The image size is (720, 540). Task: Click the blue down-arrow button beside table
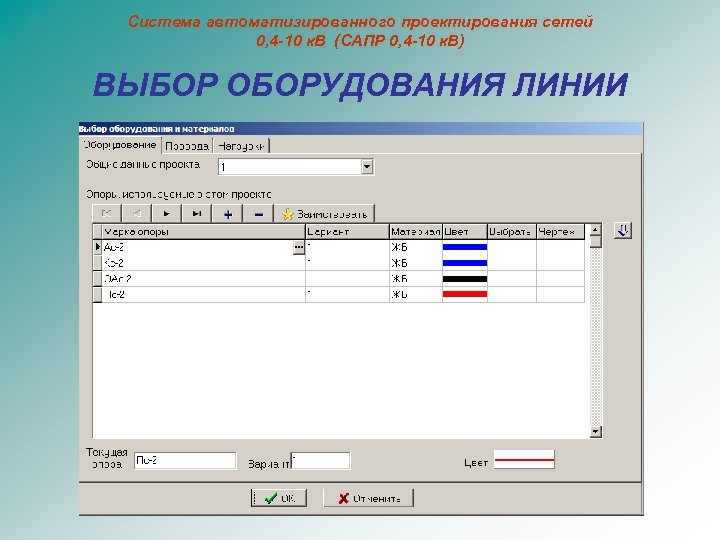tap(623, 230)
